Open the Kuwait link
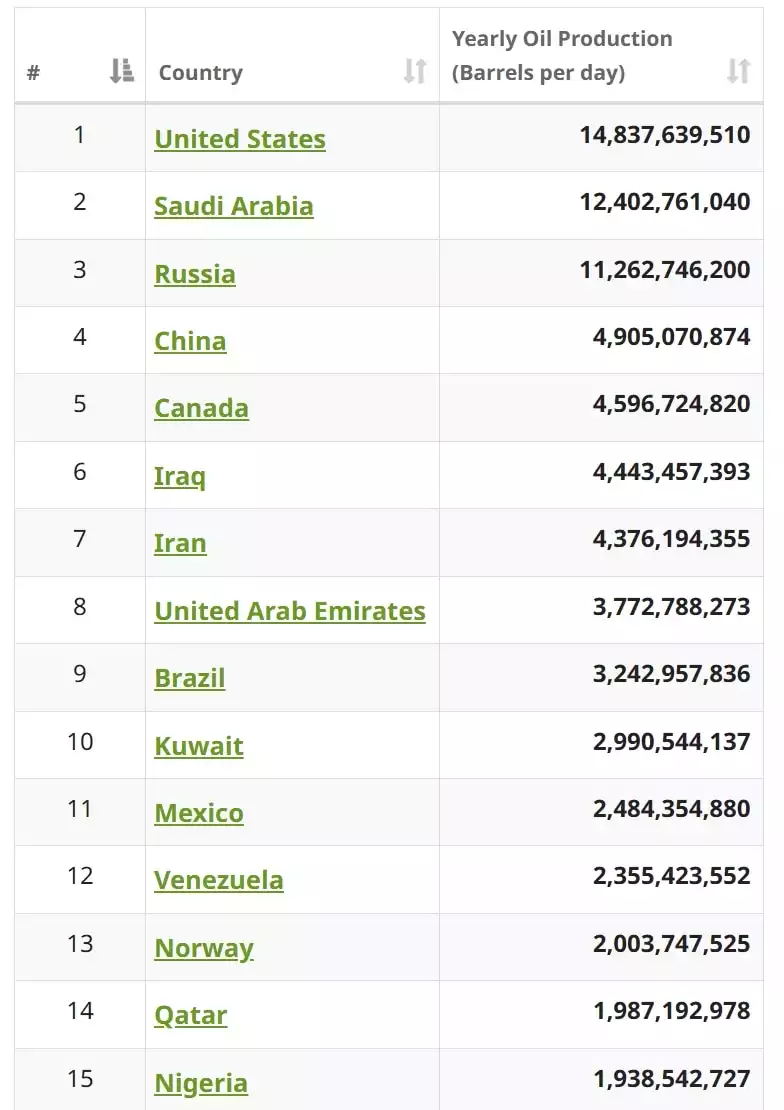 [x=199, y=745]
